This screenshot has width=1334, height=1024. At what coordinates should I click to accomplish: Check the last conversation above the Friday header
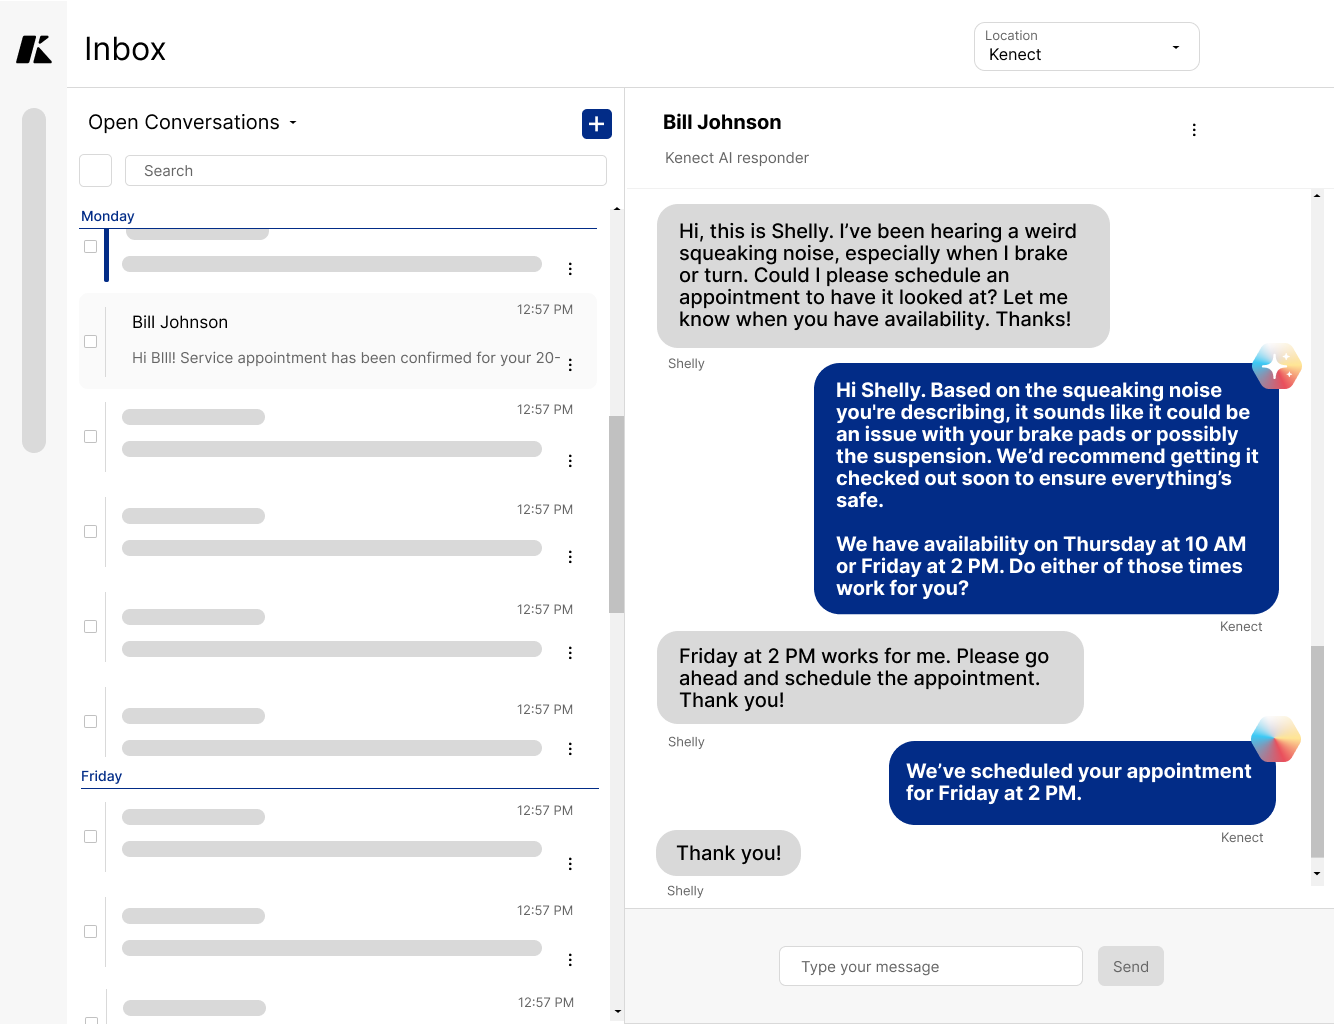[x=91, y=722]
